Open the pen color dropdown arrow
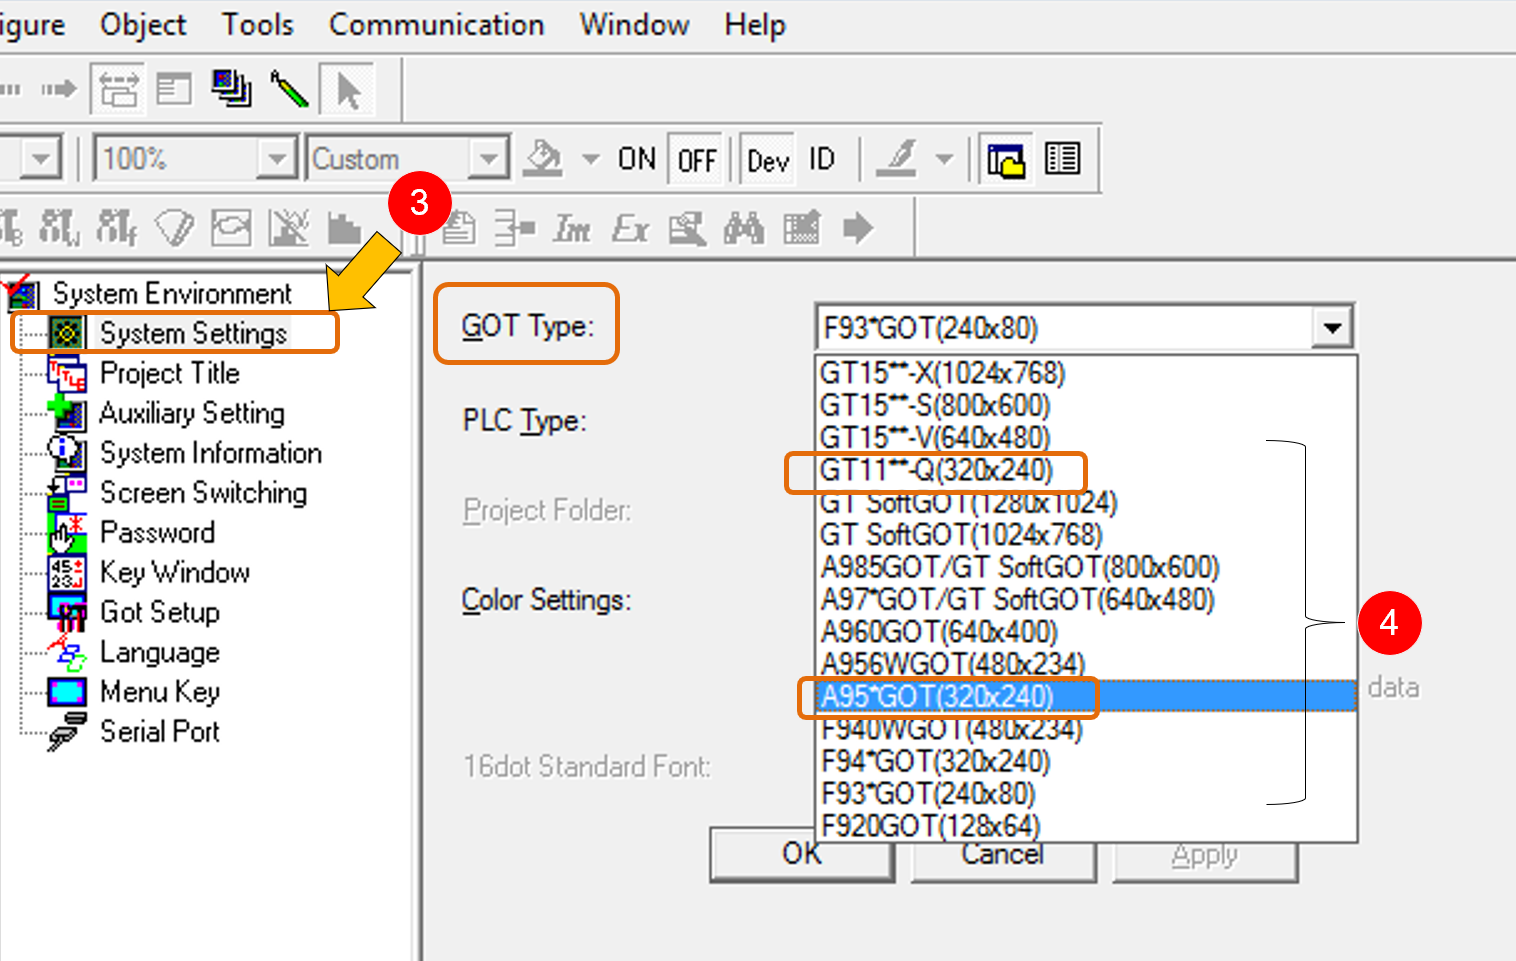The width and height of the screenshot is (1516, 961). click(944, 158)
